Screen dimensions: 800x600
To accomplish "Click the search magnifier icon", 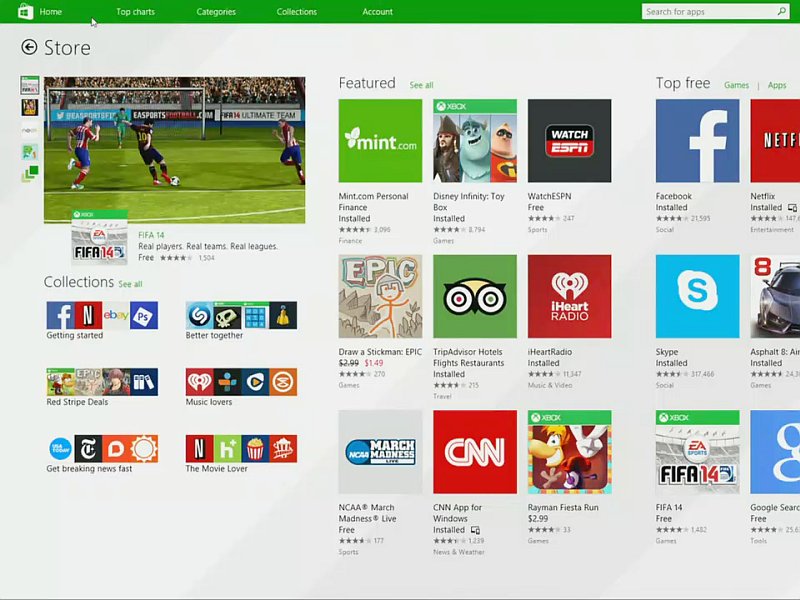I will (782, 11).
